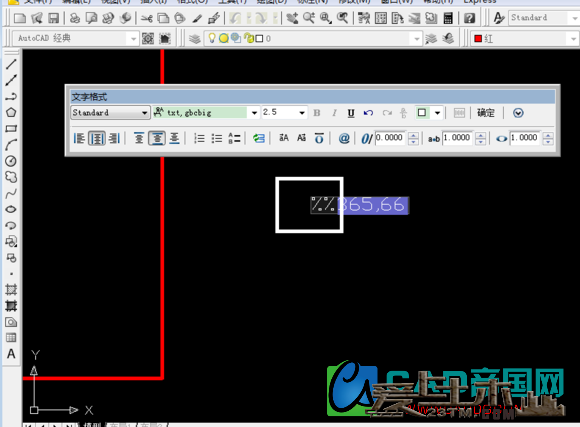Select the Circle drawing tool
The width and height of the screenshot is (580, 427).
click(11, 161)
